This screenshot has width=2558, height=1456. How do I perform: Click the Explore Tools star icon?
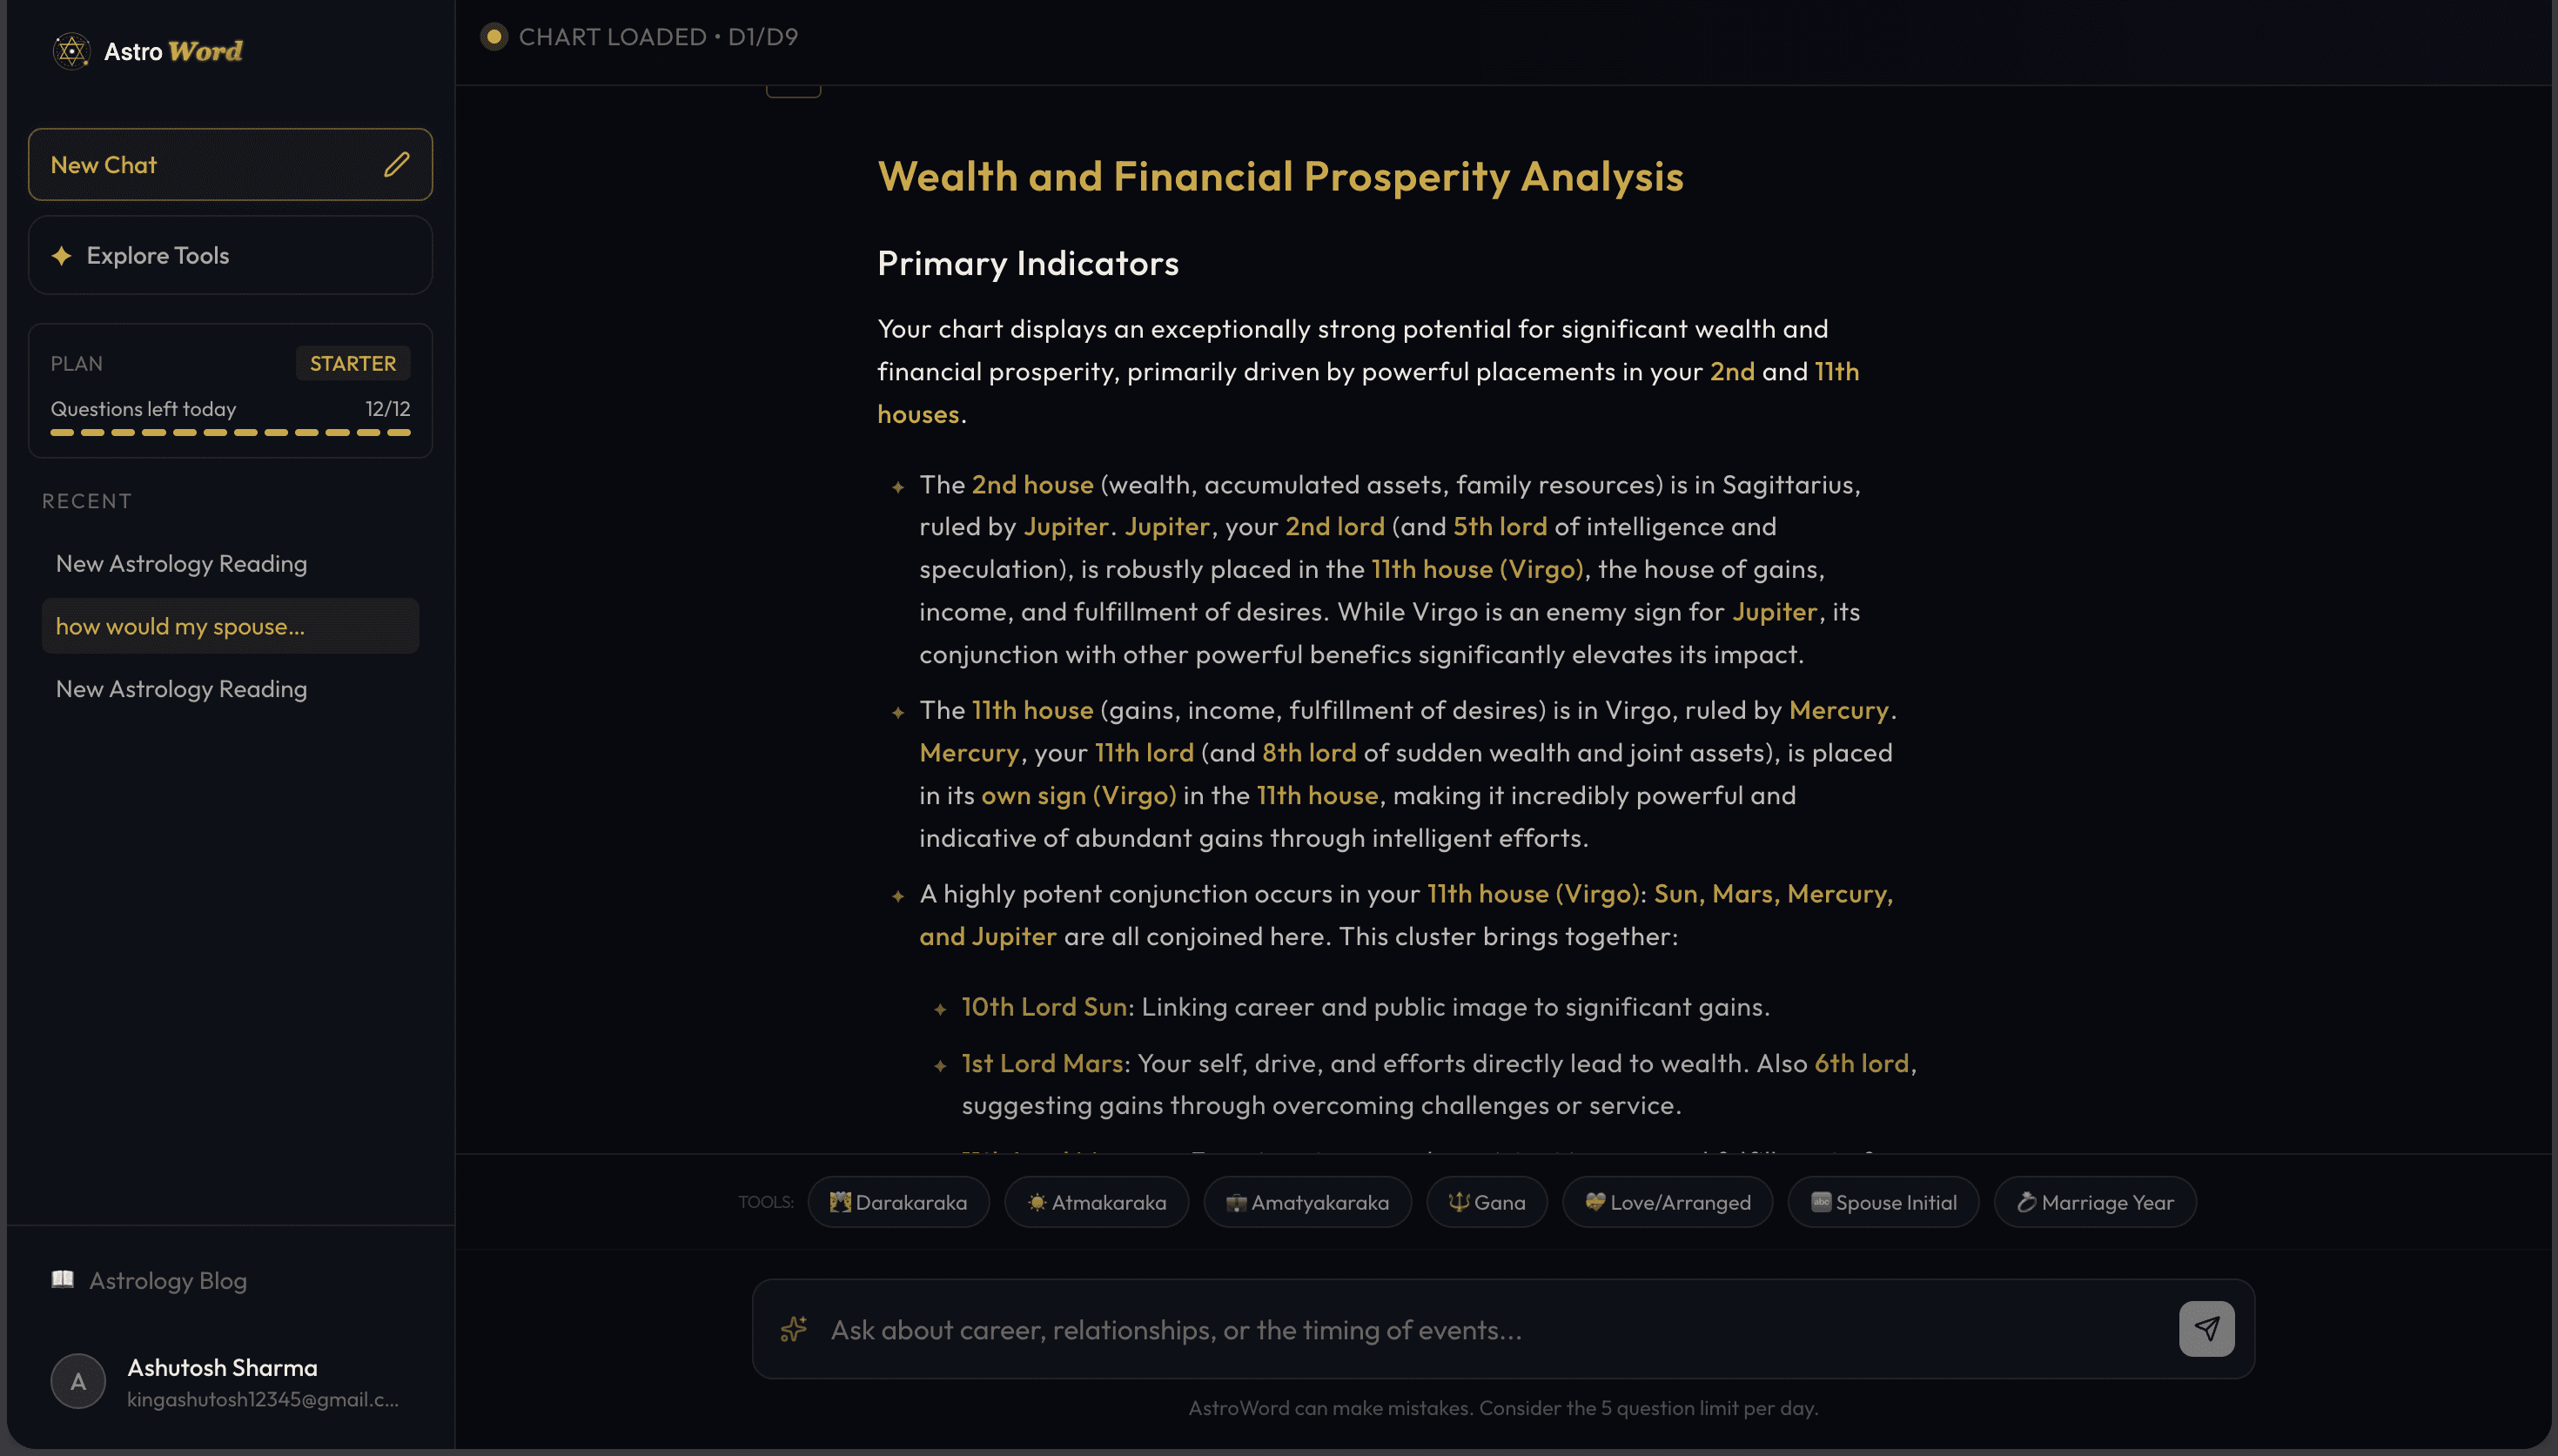(x=61, y=255)
